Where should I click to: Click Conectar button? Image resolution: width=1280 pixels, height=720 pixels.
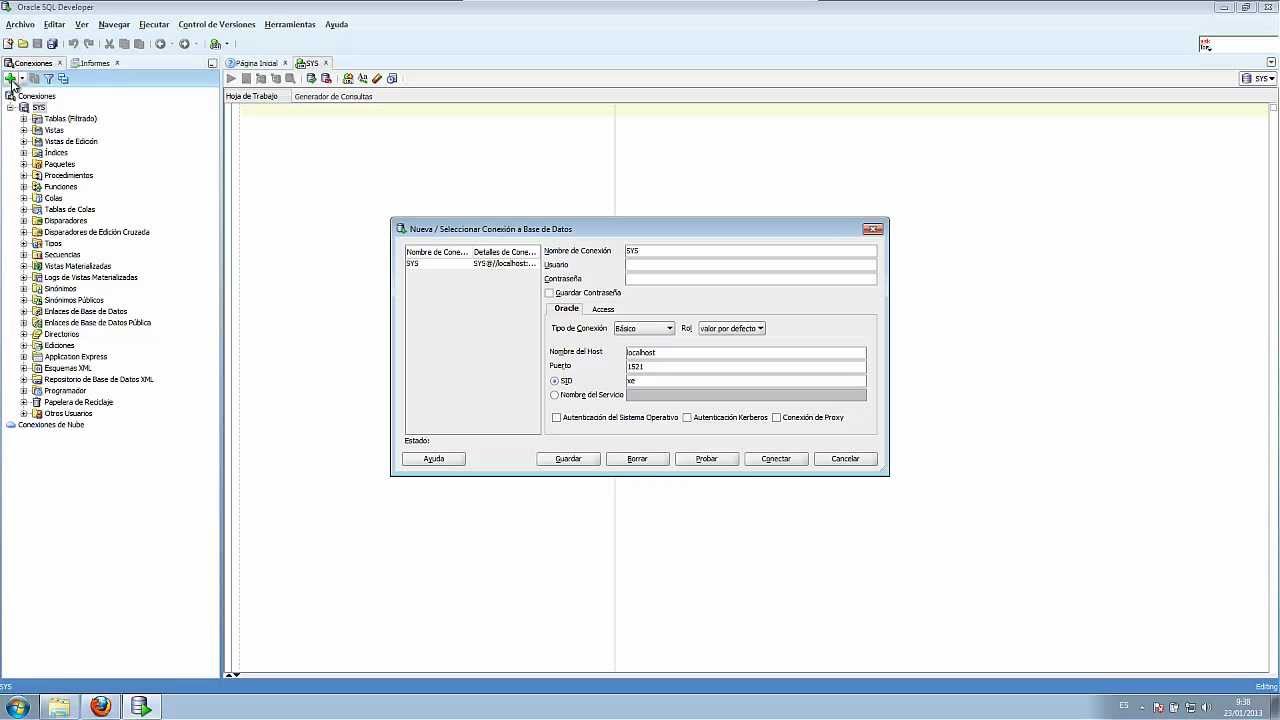pos(776,459)
